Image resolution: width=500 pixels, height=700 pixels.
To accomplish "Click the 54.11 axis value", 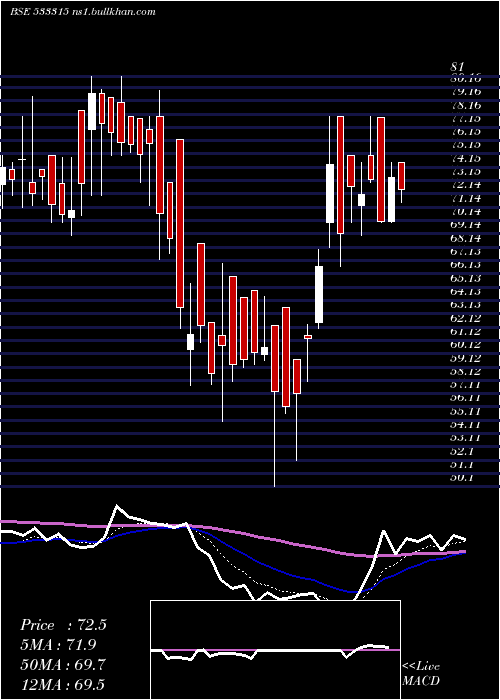I will click(465, 425).
